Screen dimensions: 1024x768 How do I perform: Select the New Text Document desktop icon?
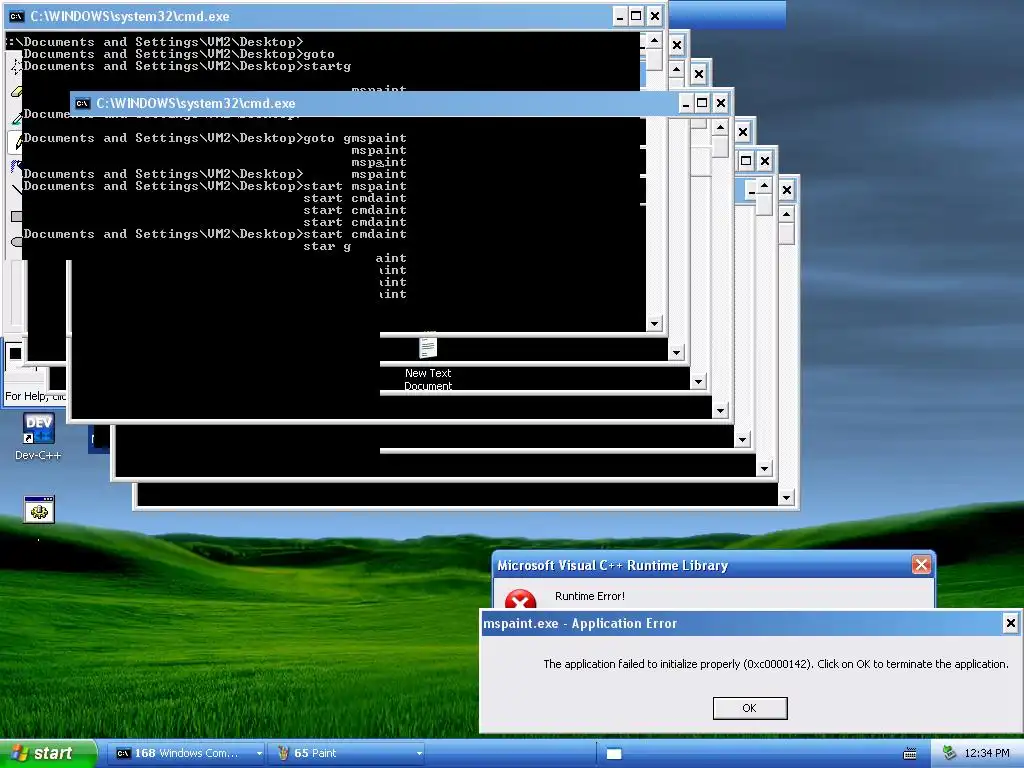tap(428, 362)
